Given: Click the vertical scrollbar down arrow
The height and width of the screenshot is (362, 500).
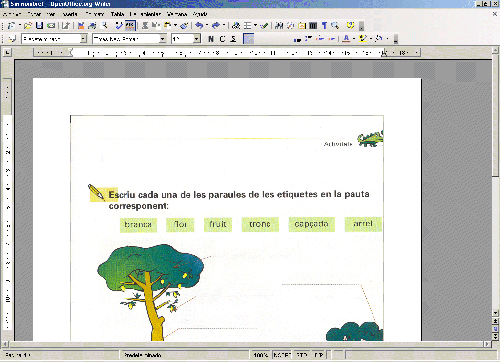Looking at the screenshot, I should [x=495, y=313].
